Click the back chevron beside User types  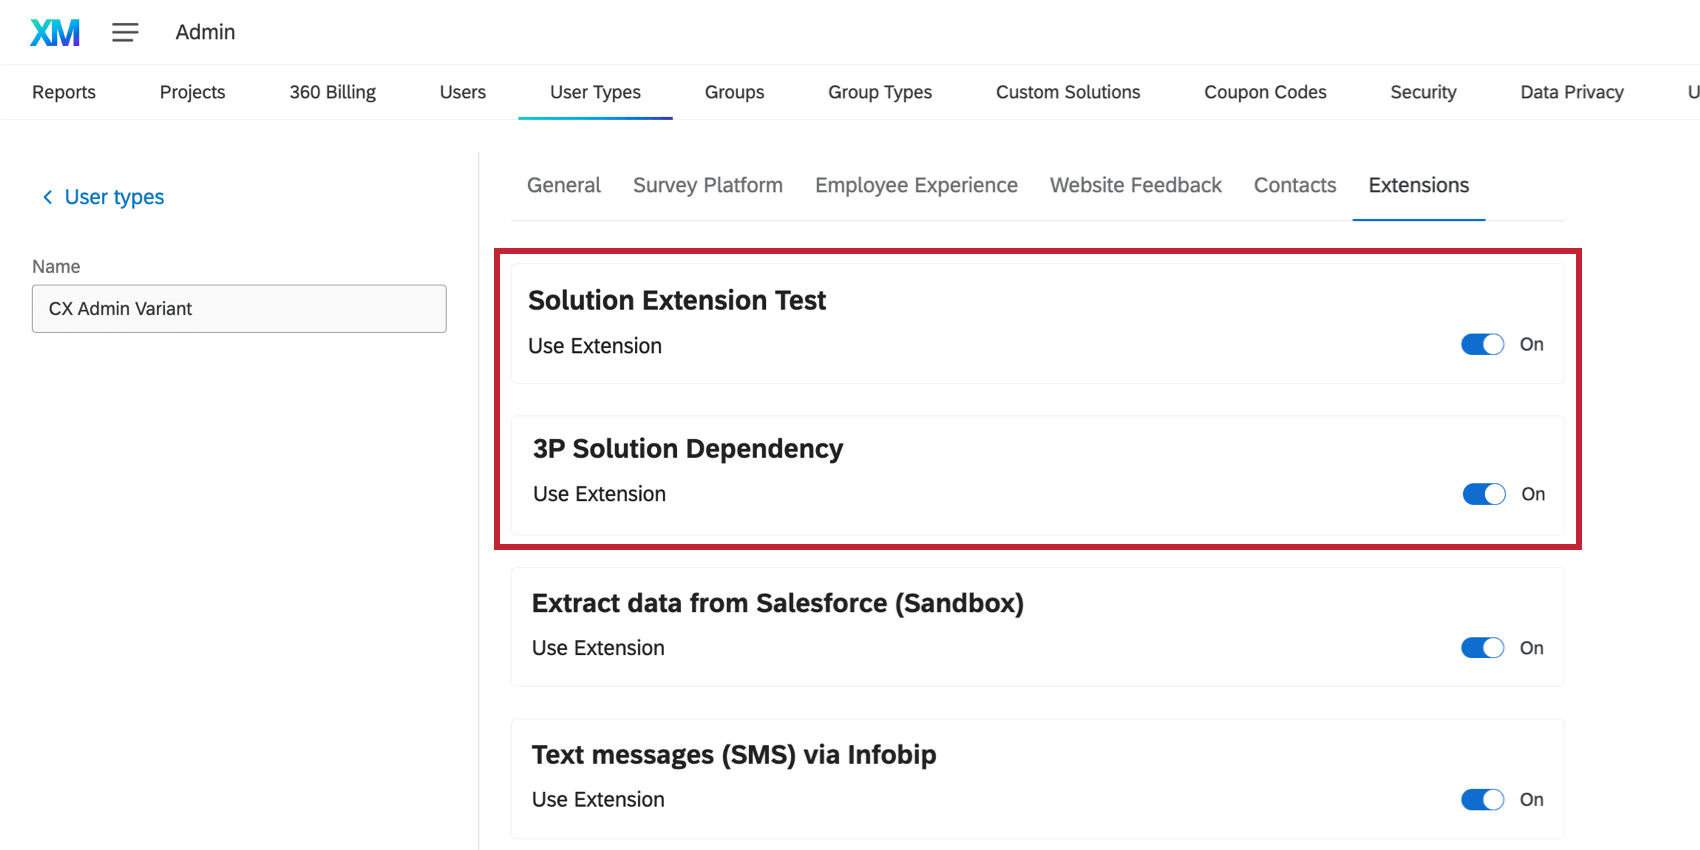[47, 197]
